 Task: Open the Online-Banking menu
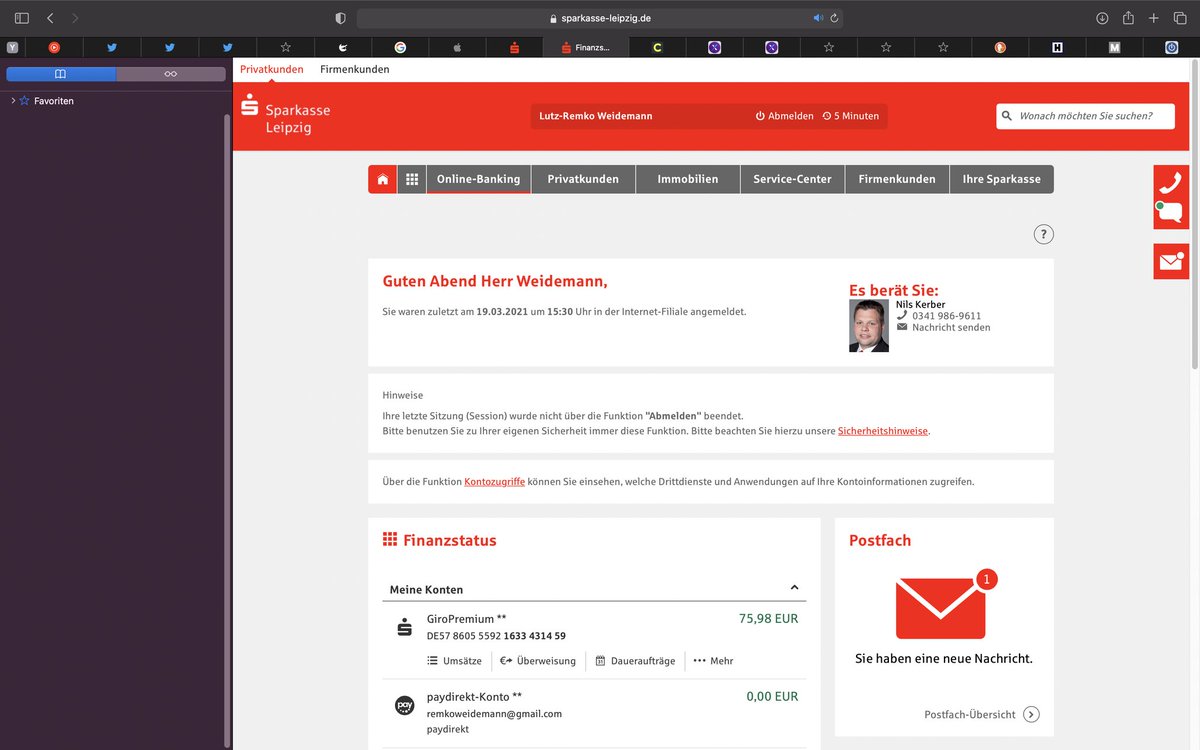click(x=478, y=179)
